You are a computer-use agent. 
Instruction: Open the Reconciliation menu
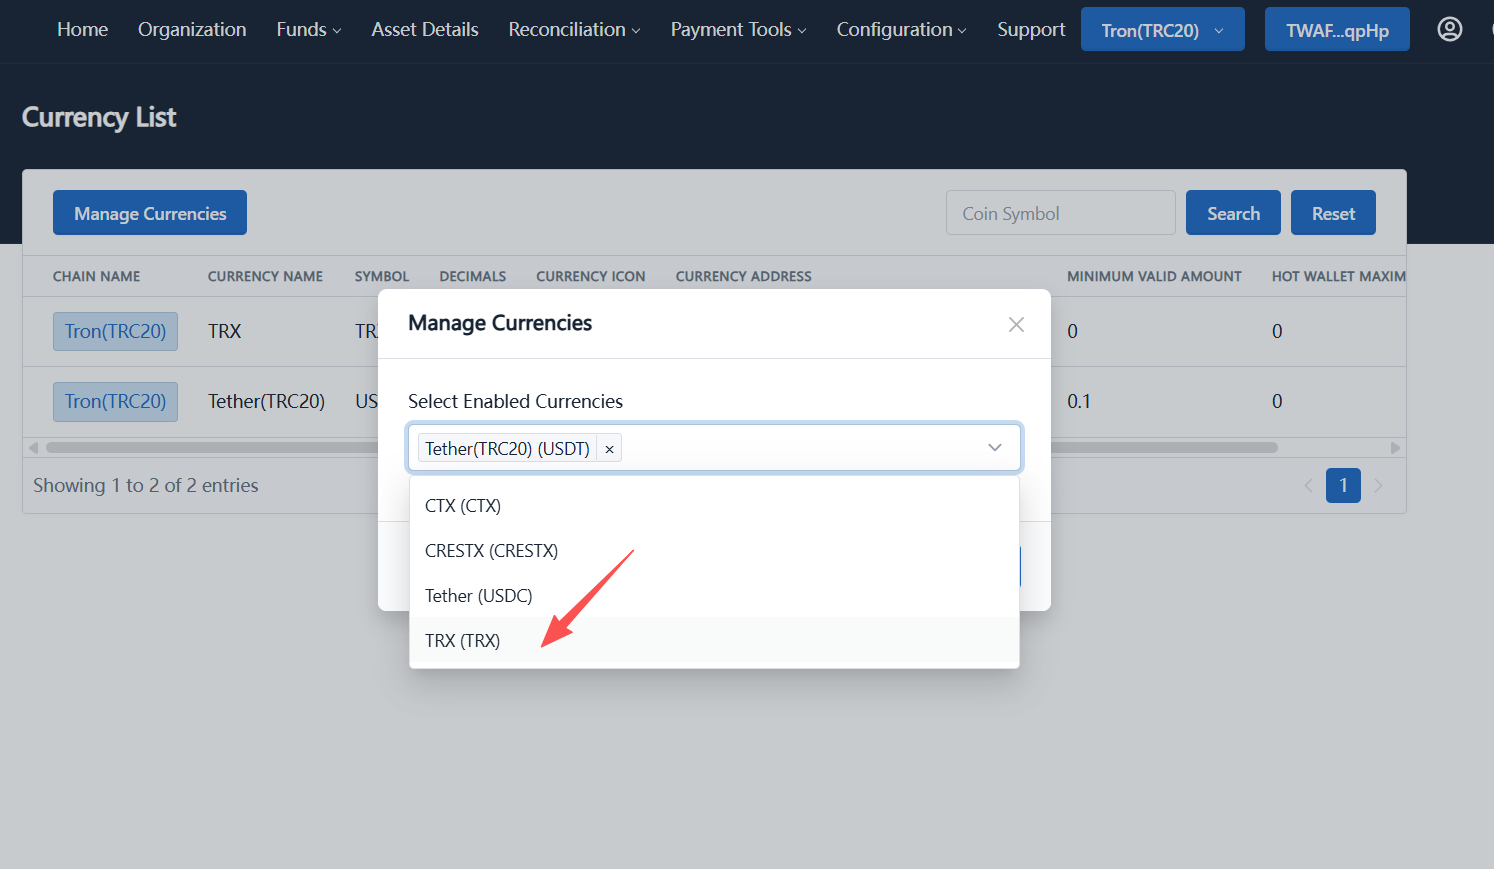[x=573, y=29]
